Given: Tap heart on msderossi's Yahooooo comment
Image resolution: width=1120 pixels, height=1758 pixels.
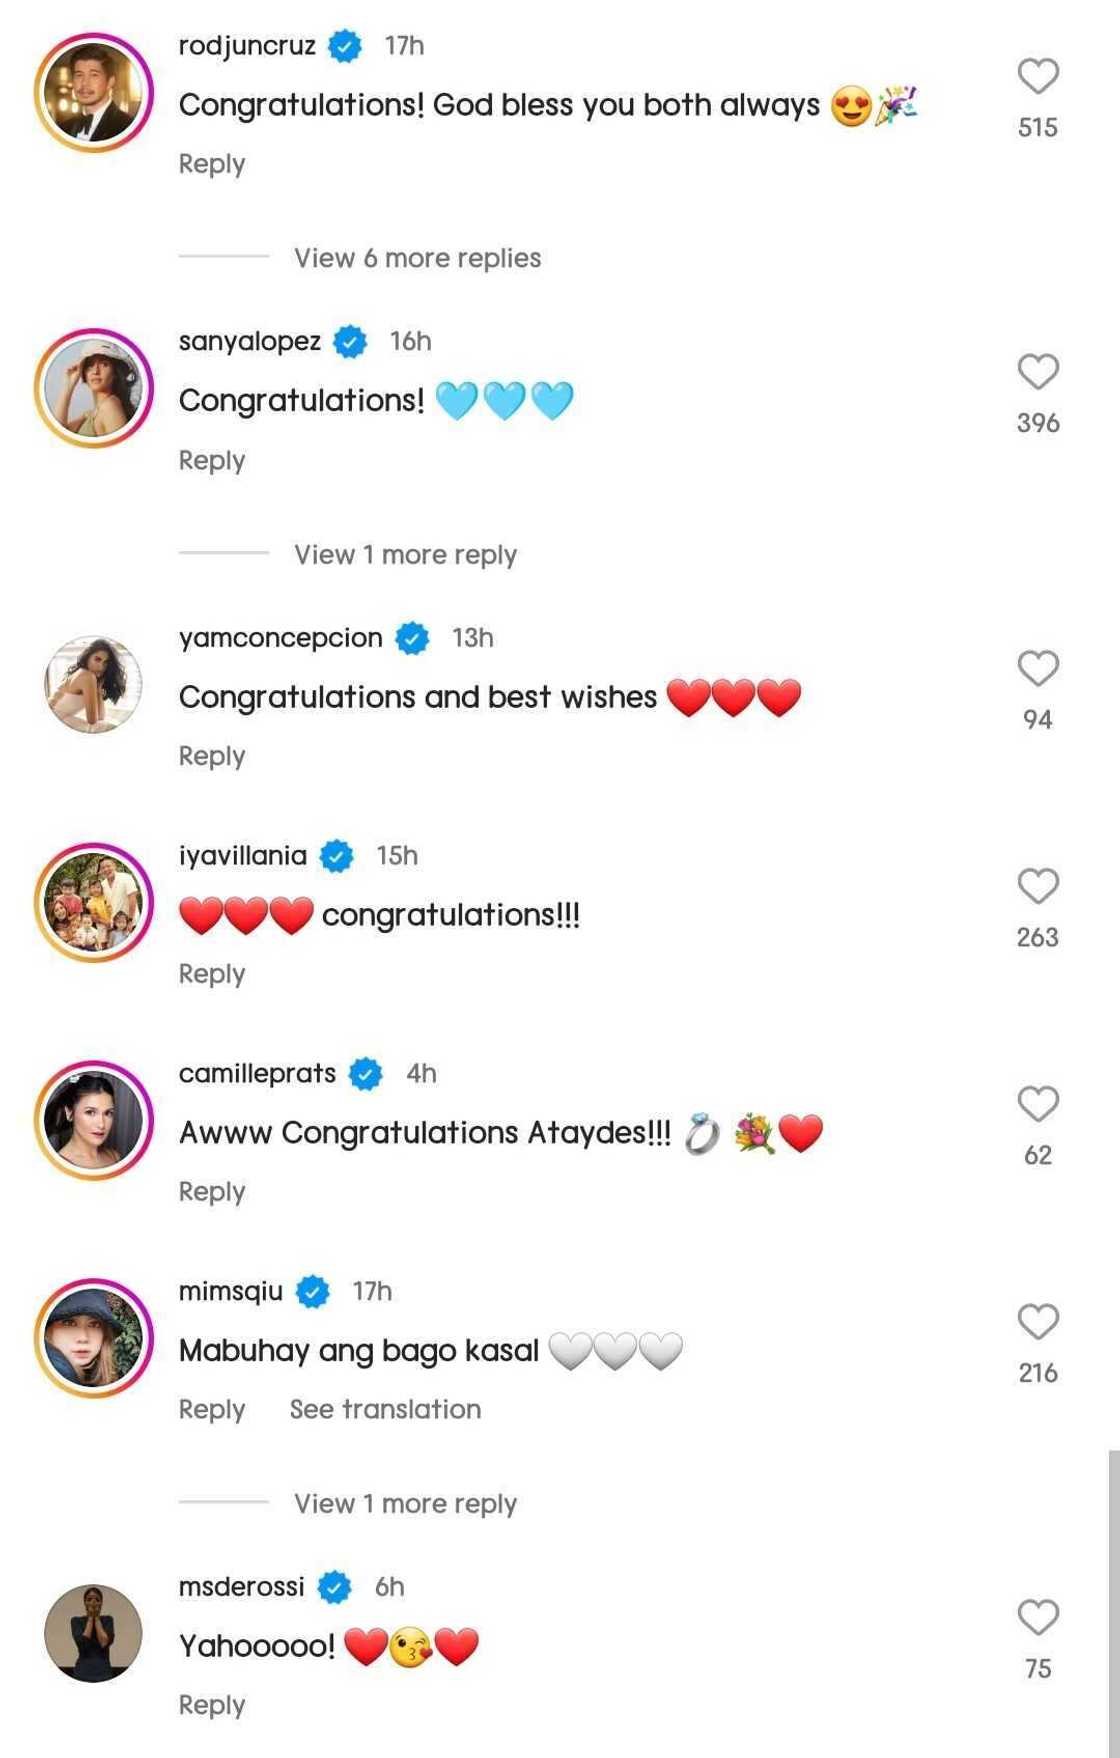Looking at the screenshot, I should [x=1038, y=1617].
